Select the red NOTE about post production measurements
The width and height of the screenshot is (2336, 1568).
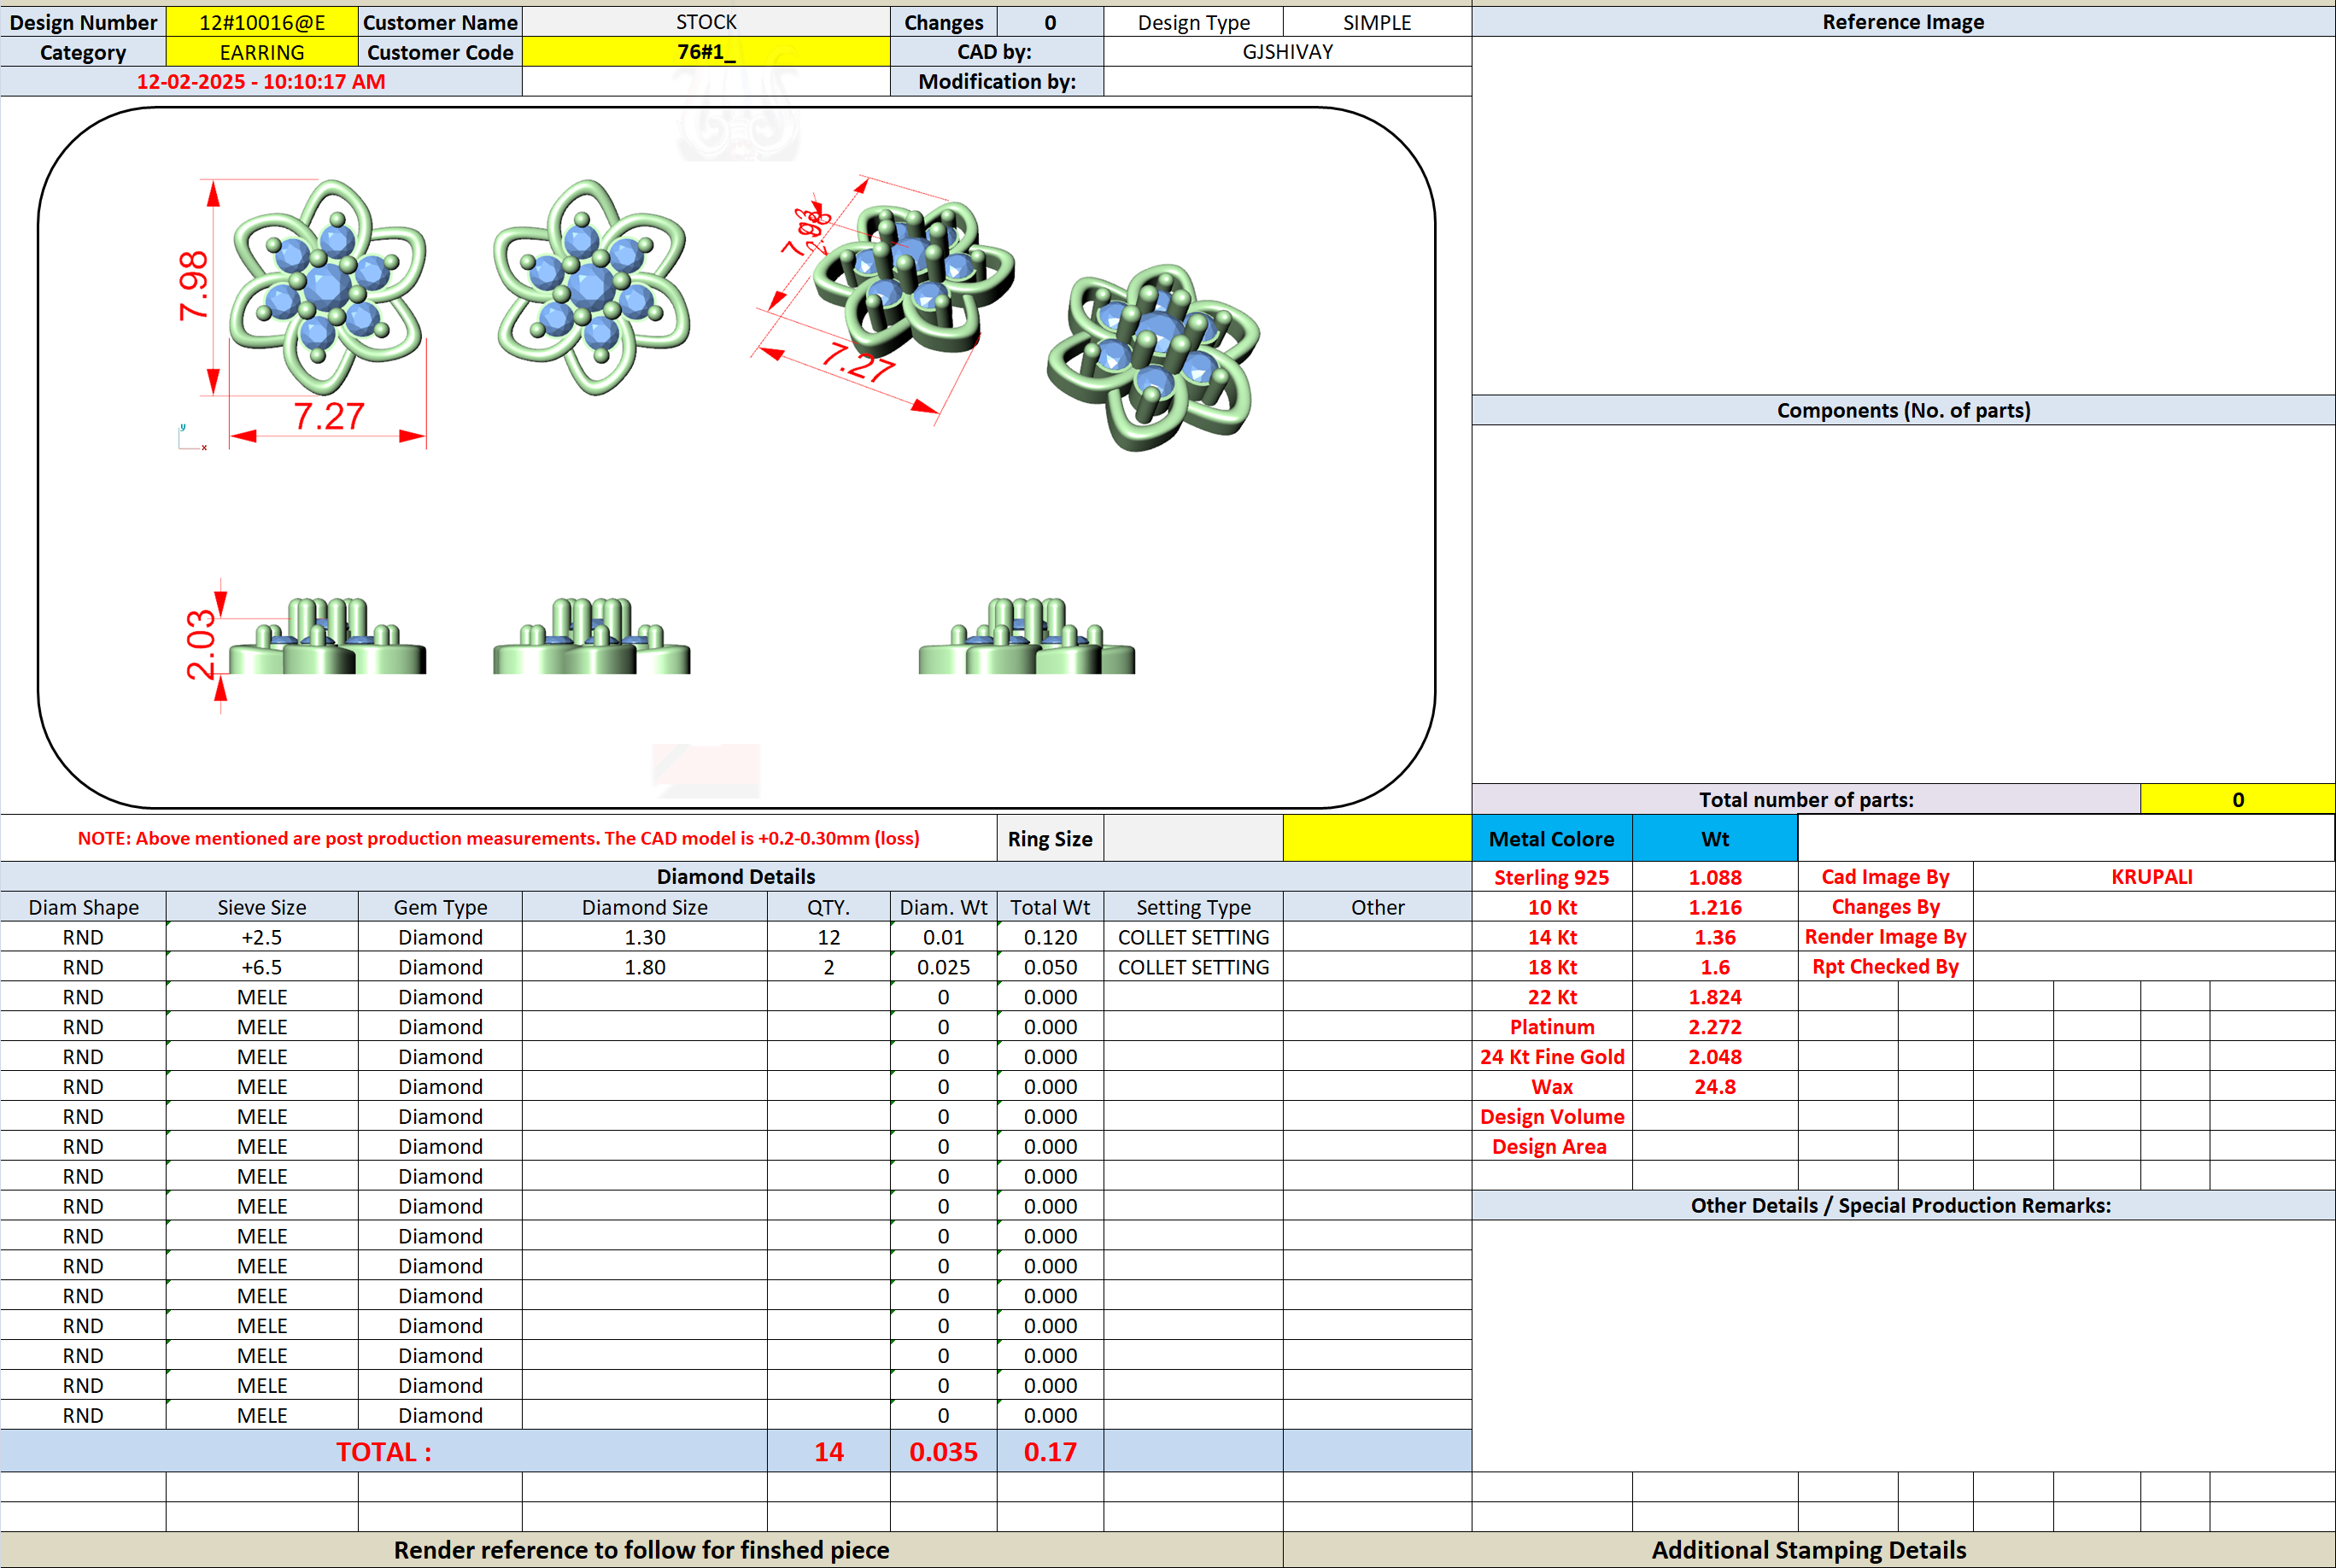coord(498,839)
